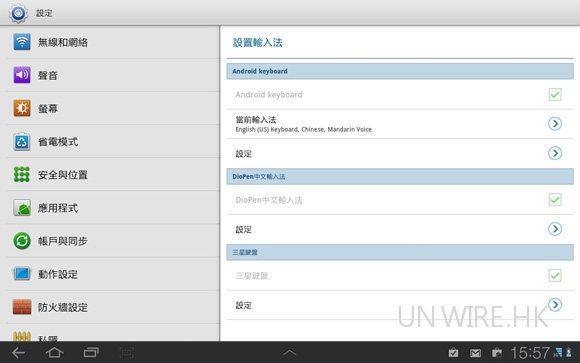The image size is (580, 363).
Task: Open the Wi-Fi icon for 無線和網絡
Action: [22, 42]
